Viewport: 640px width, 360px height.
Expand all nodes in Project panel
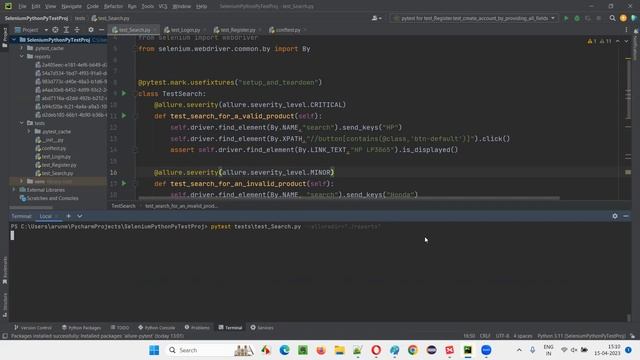tap(66, 30)
